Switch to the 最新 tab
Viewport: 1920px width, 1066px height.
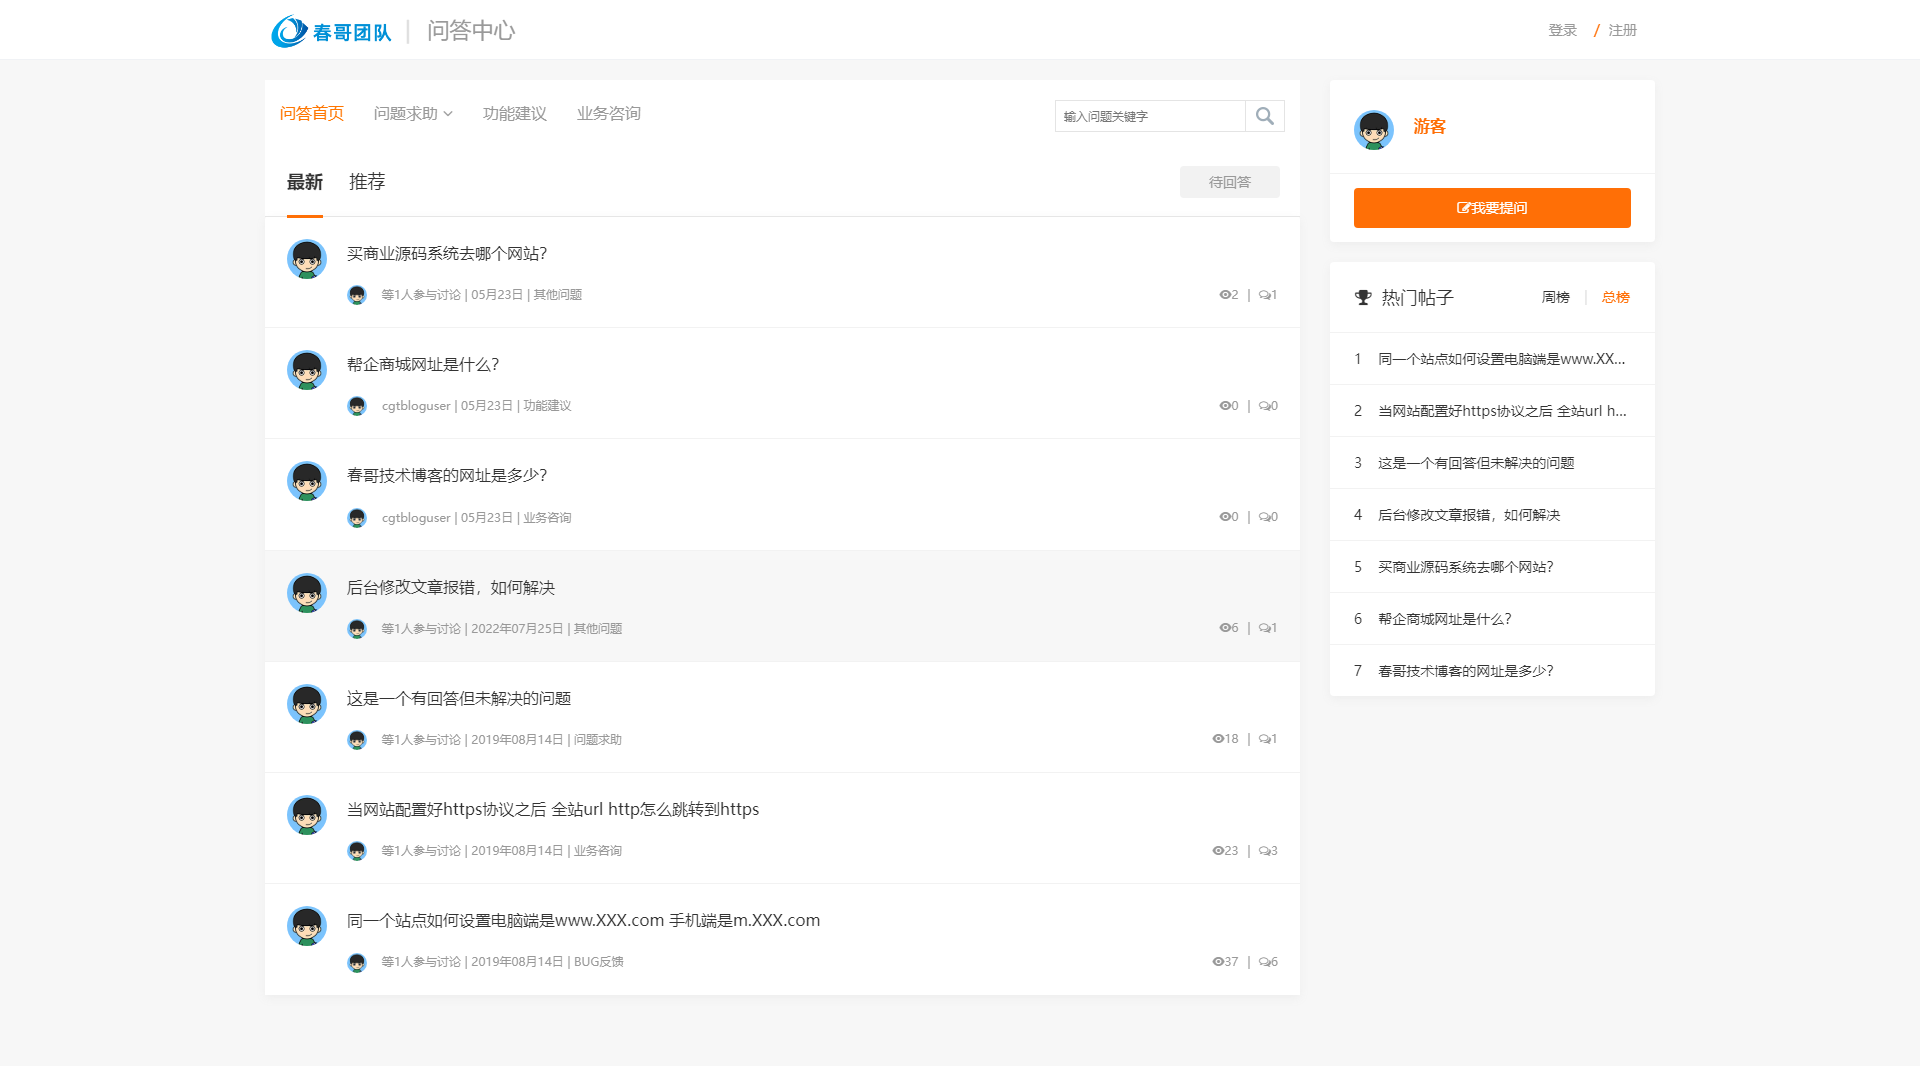click(x=305, y=182)
